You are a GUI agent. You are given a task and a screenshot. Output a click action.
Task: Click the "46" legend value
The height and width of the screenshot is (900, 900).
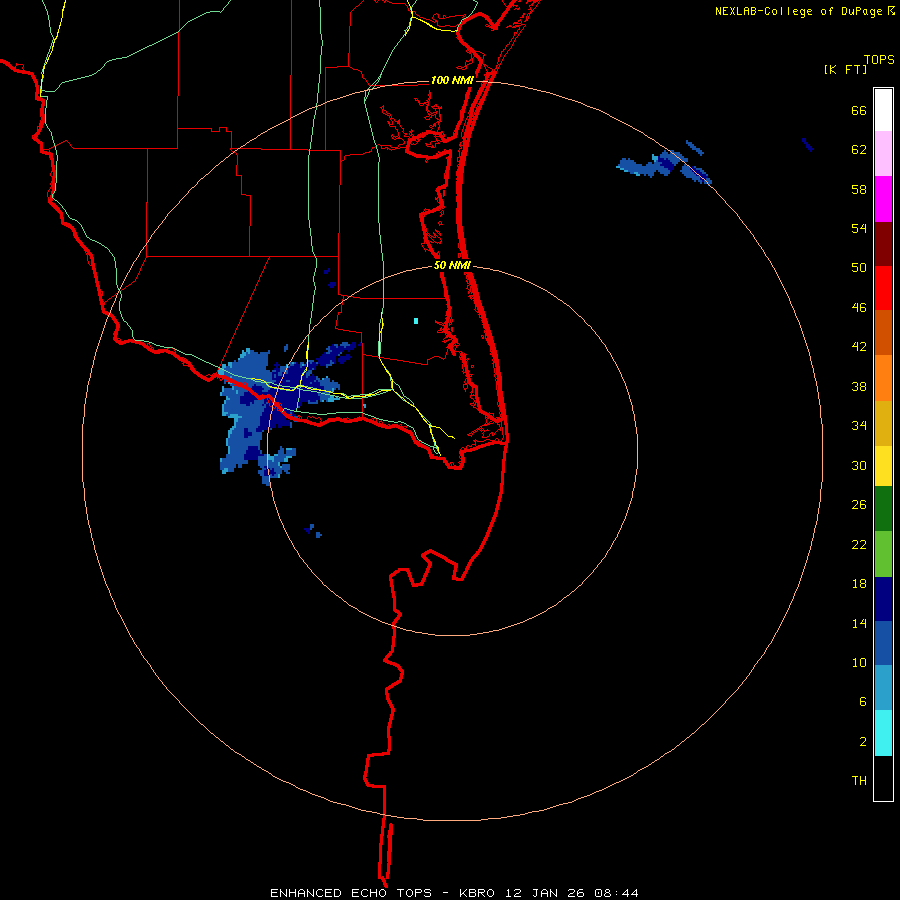click(x=859, y=308)
